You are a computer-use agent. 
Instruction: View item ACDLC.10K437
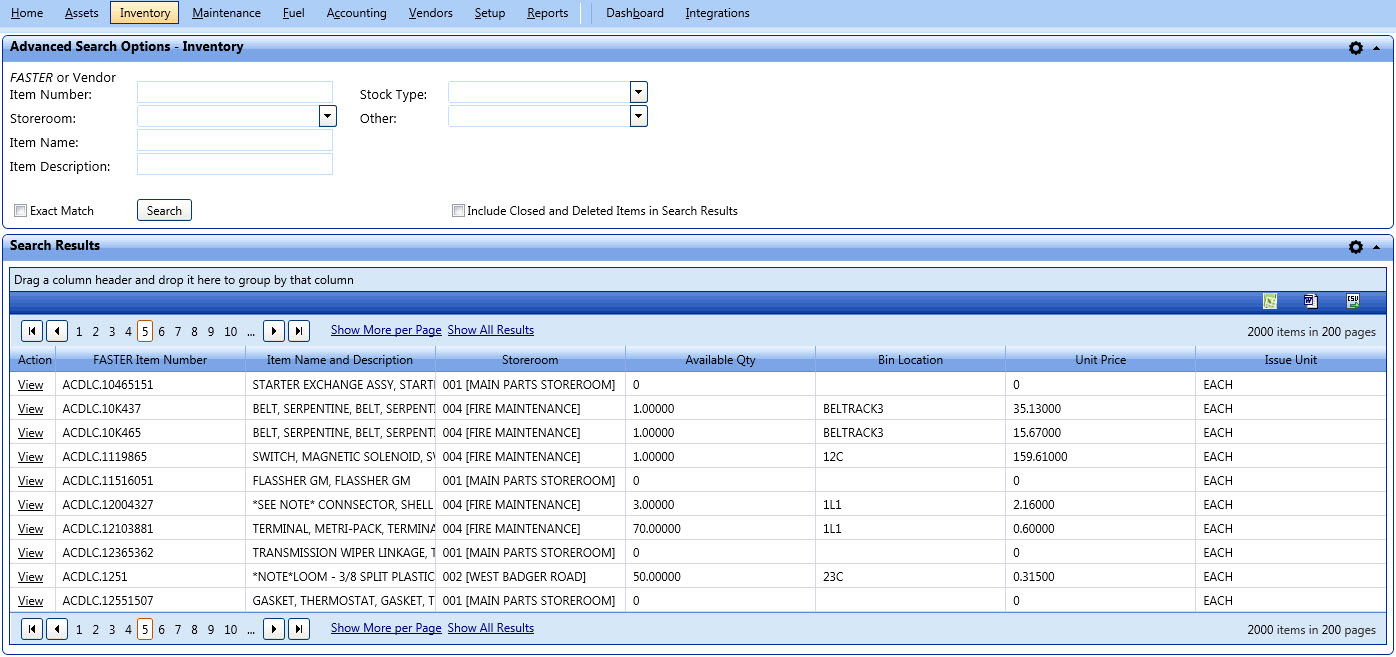pyautogui.click(x=30, y=409)
